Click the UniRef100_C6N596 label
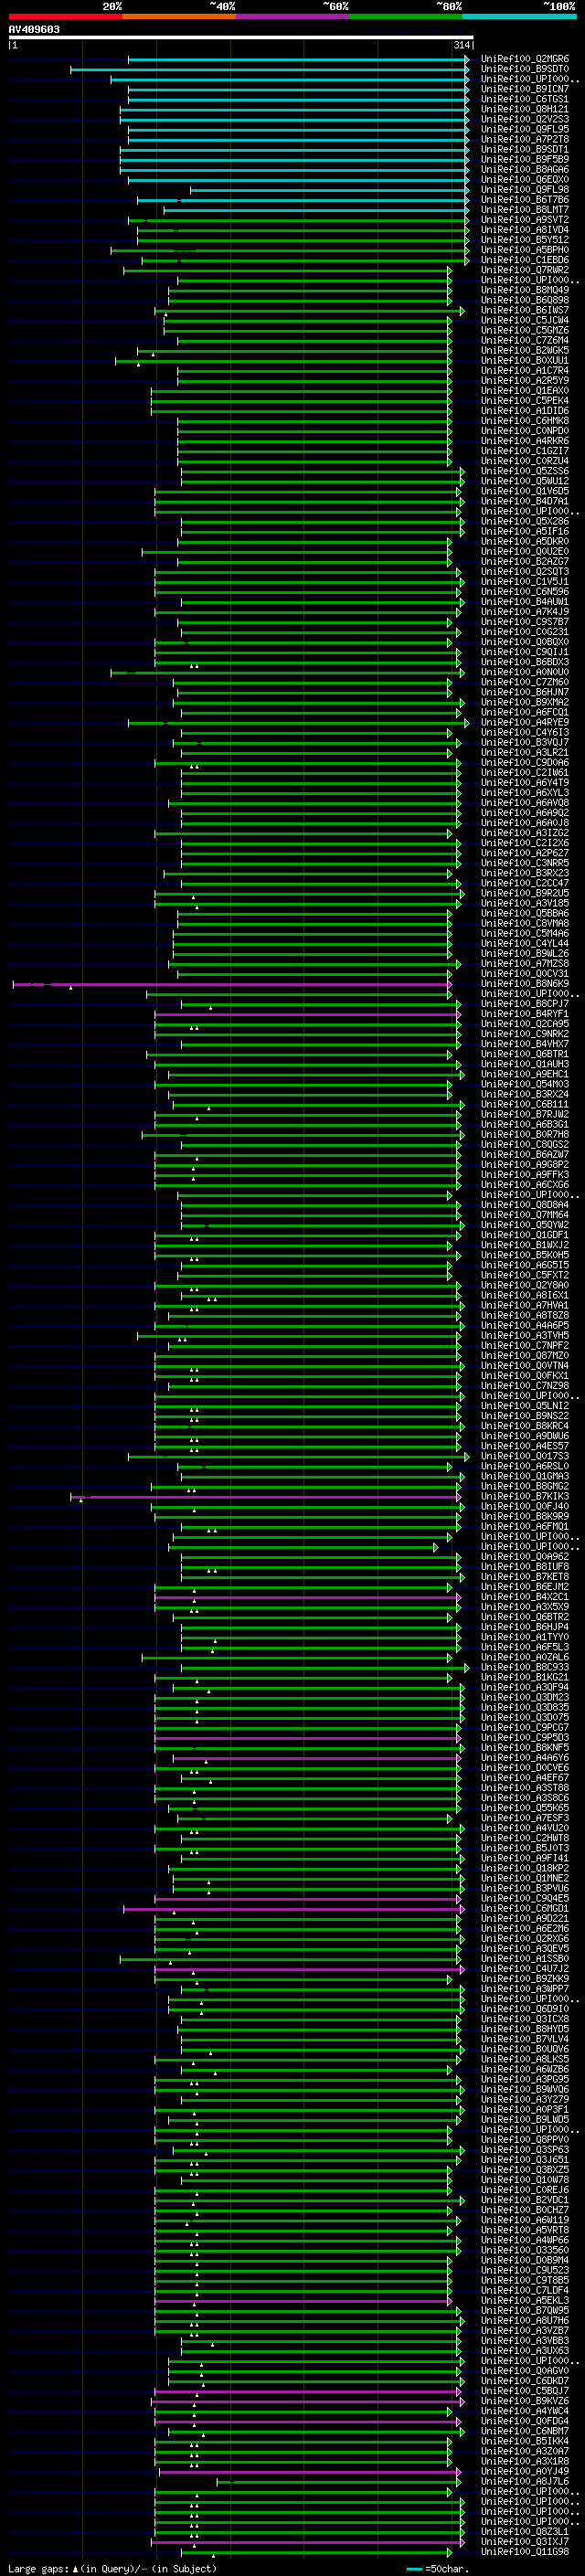The height and width of the screenshot is (2576, 585). [x=525, y=592]
